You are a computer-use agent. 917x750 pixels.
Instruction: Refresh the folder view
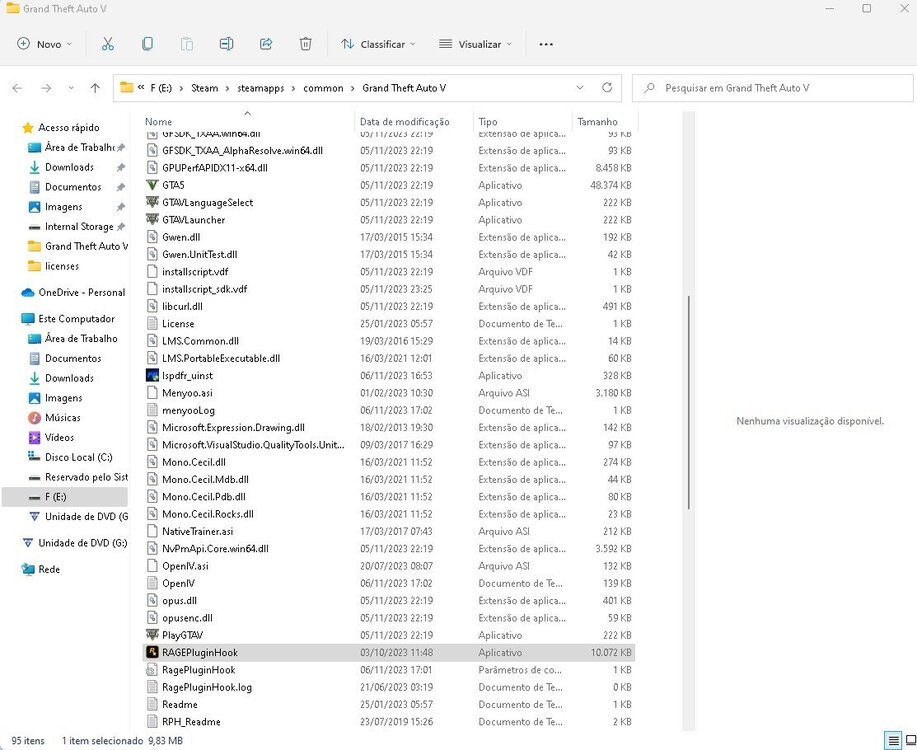click(x=608, y=88)
